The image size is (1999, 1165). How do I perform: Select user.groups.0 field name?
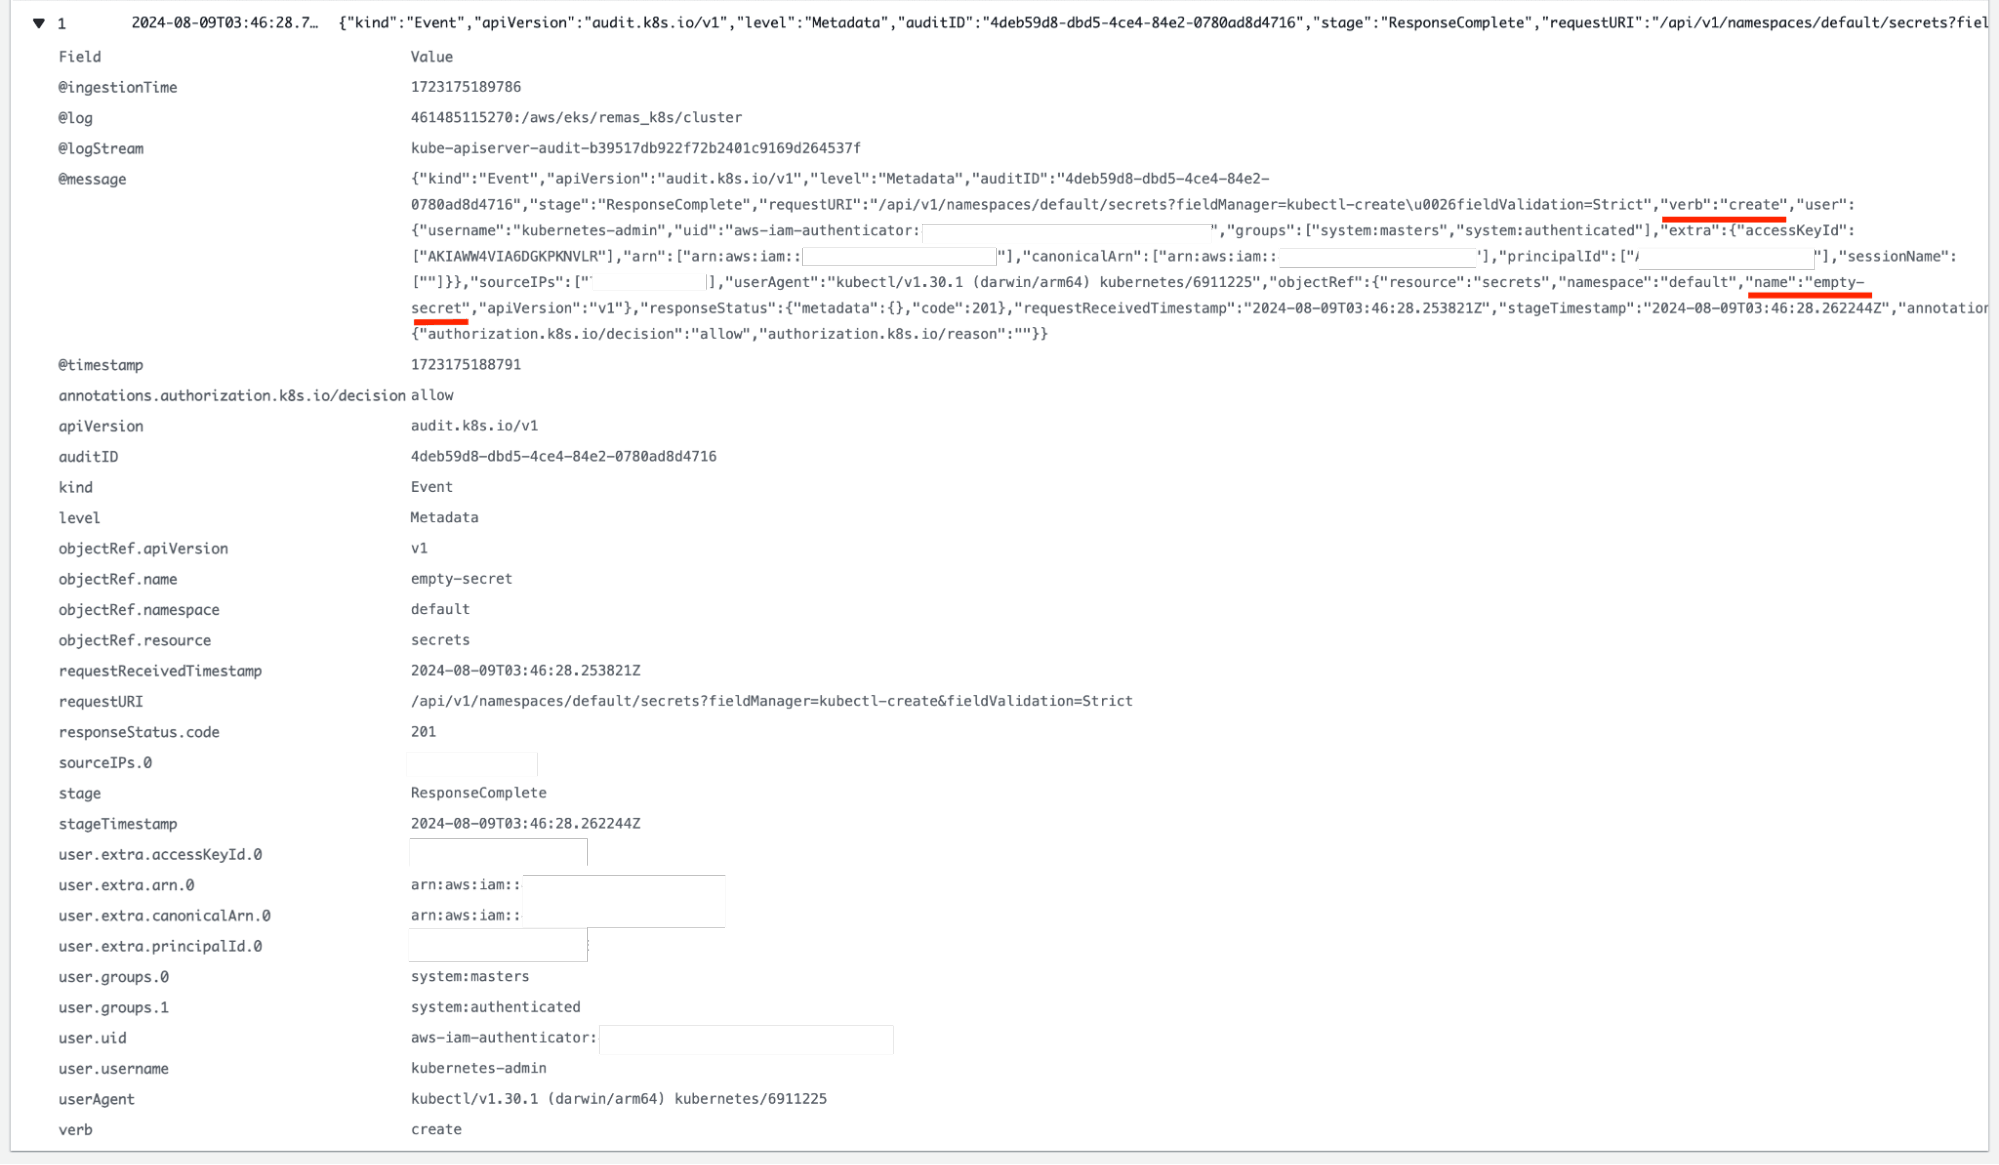tap(114, 978)
